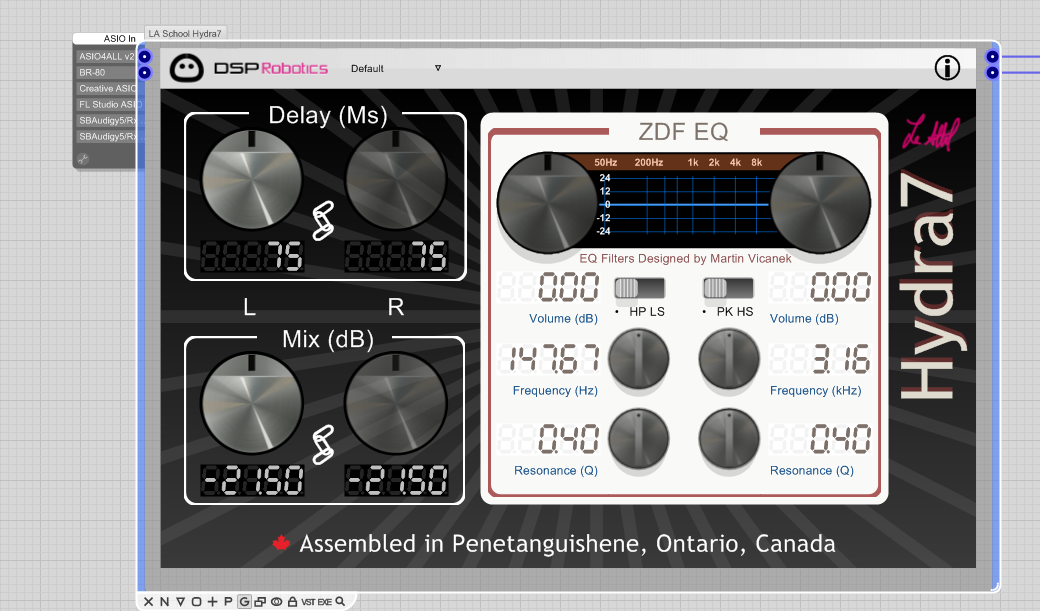Flip the HP LS filter type switch

click(639, 288)
